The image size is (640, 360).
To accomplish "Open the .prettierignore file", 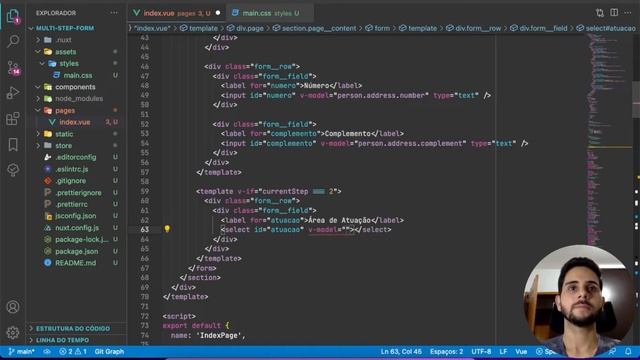I will [78, 193].
